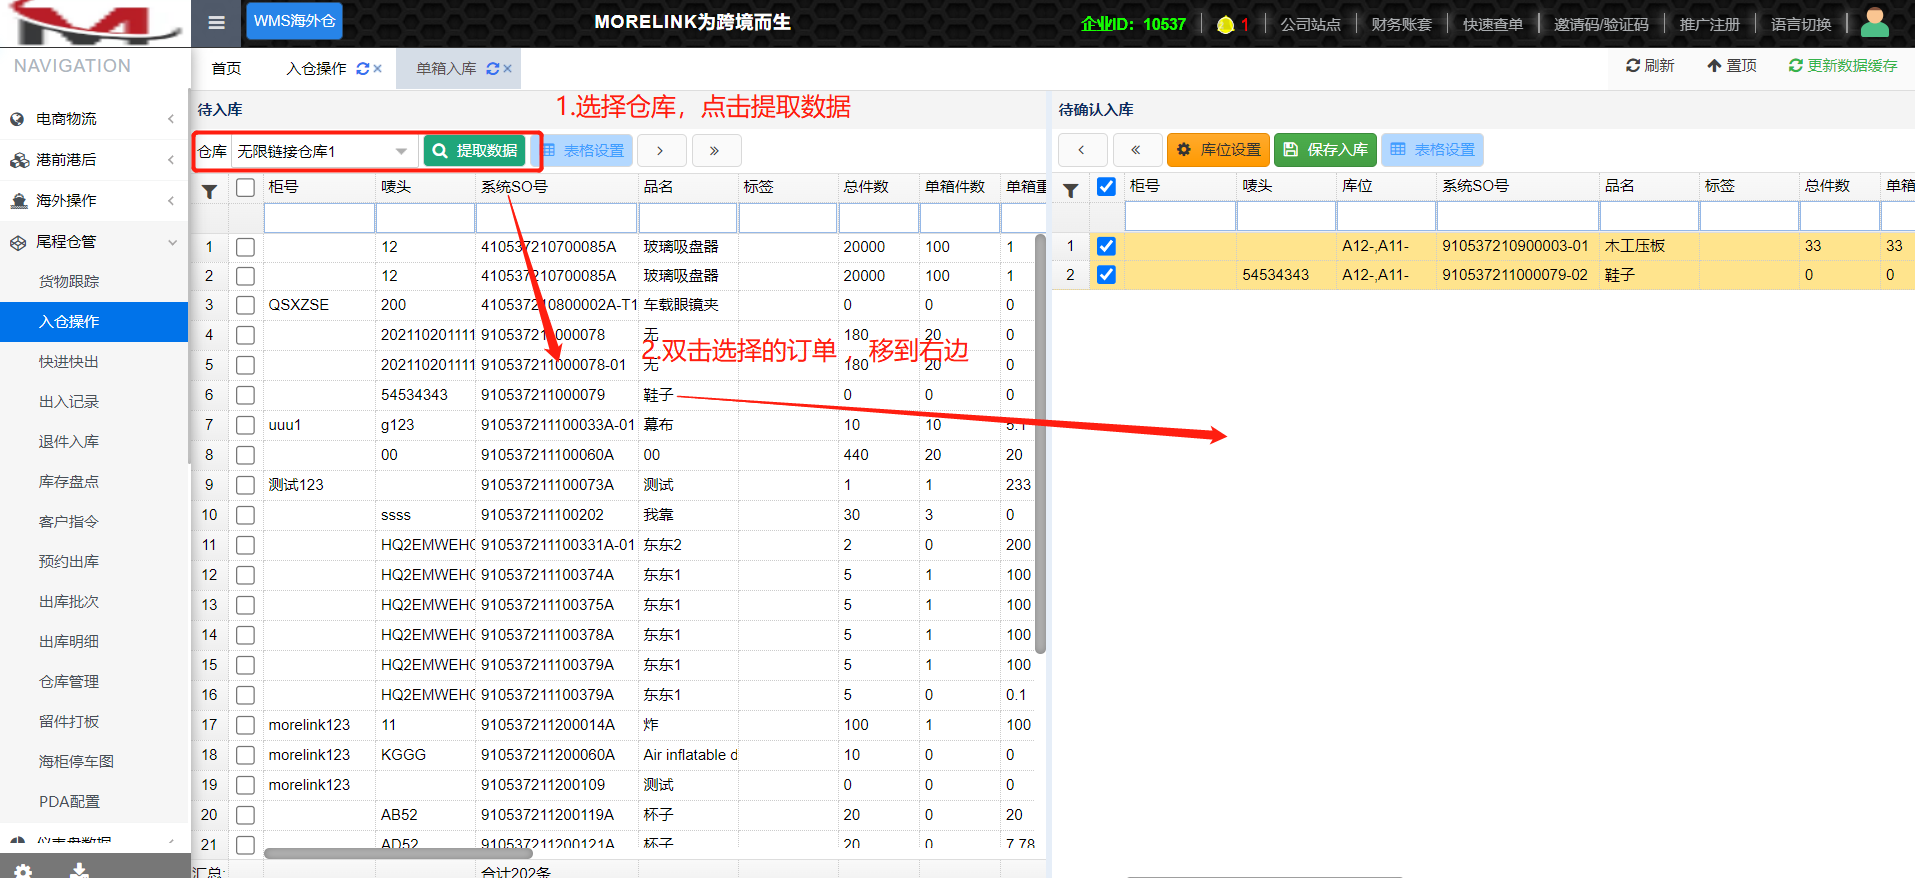Click download icon at sidebar bottom
The width and height of the screenshot is (1915, 878).
(x=79, y=870)
